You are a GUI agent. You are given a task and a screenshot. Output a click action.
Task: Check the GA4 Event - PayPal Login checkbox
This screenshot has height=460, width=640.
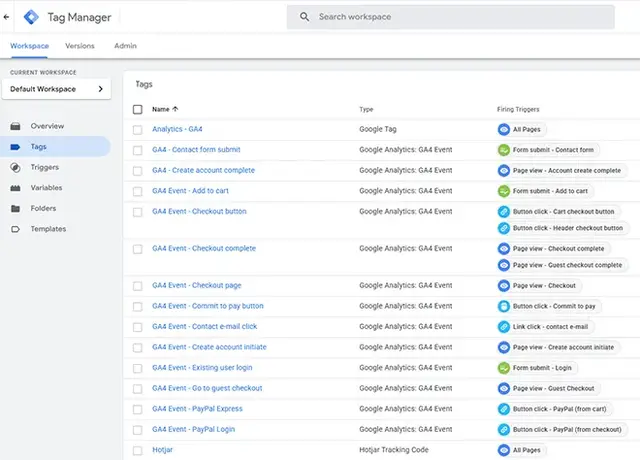(138, 430)
